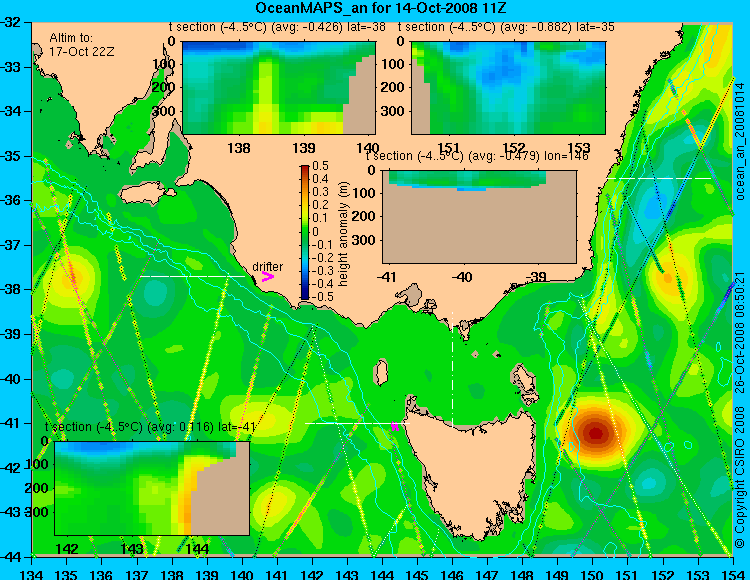Click the white dashed section line at latitude -35.5
The image size is (750, 580).
(x=659, y=178)
